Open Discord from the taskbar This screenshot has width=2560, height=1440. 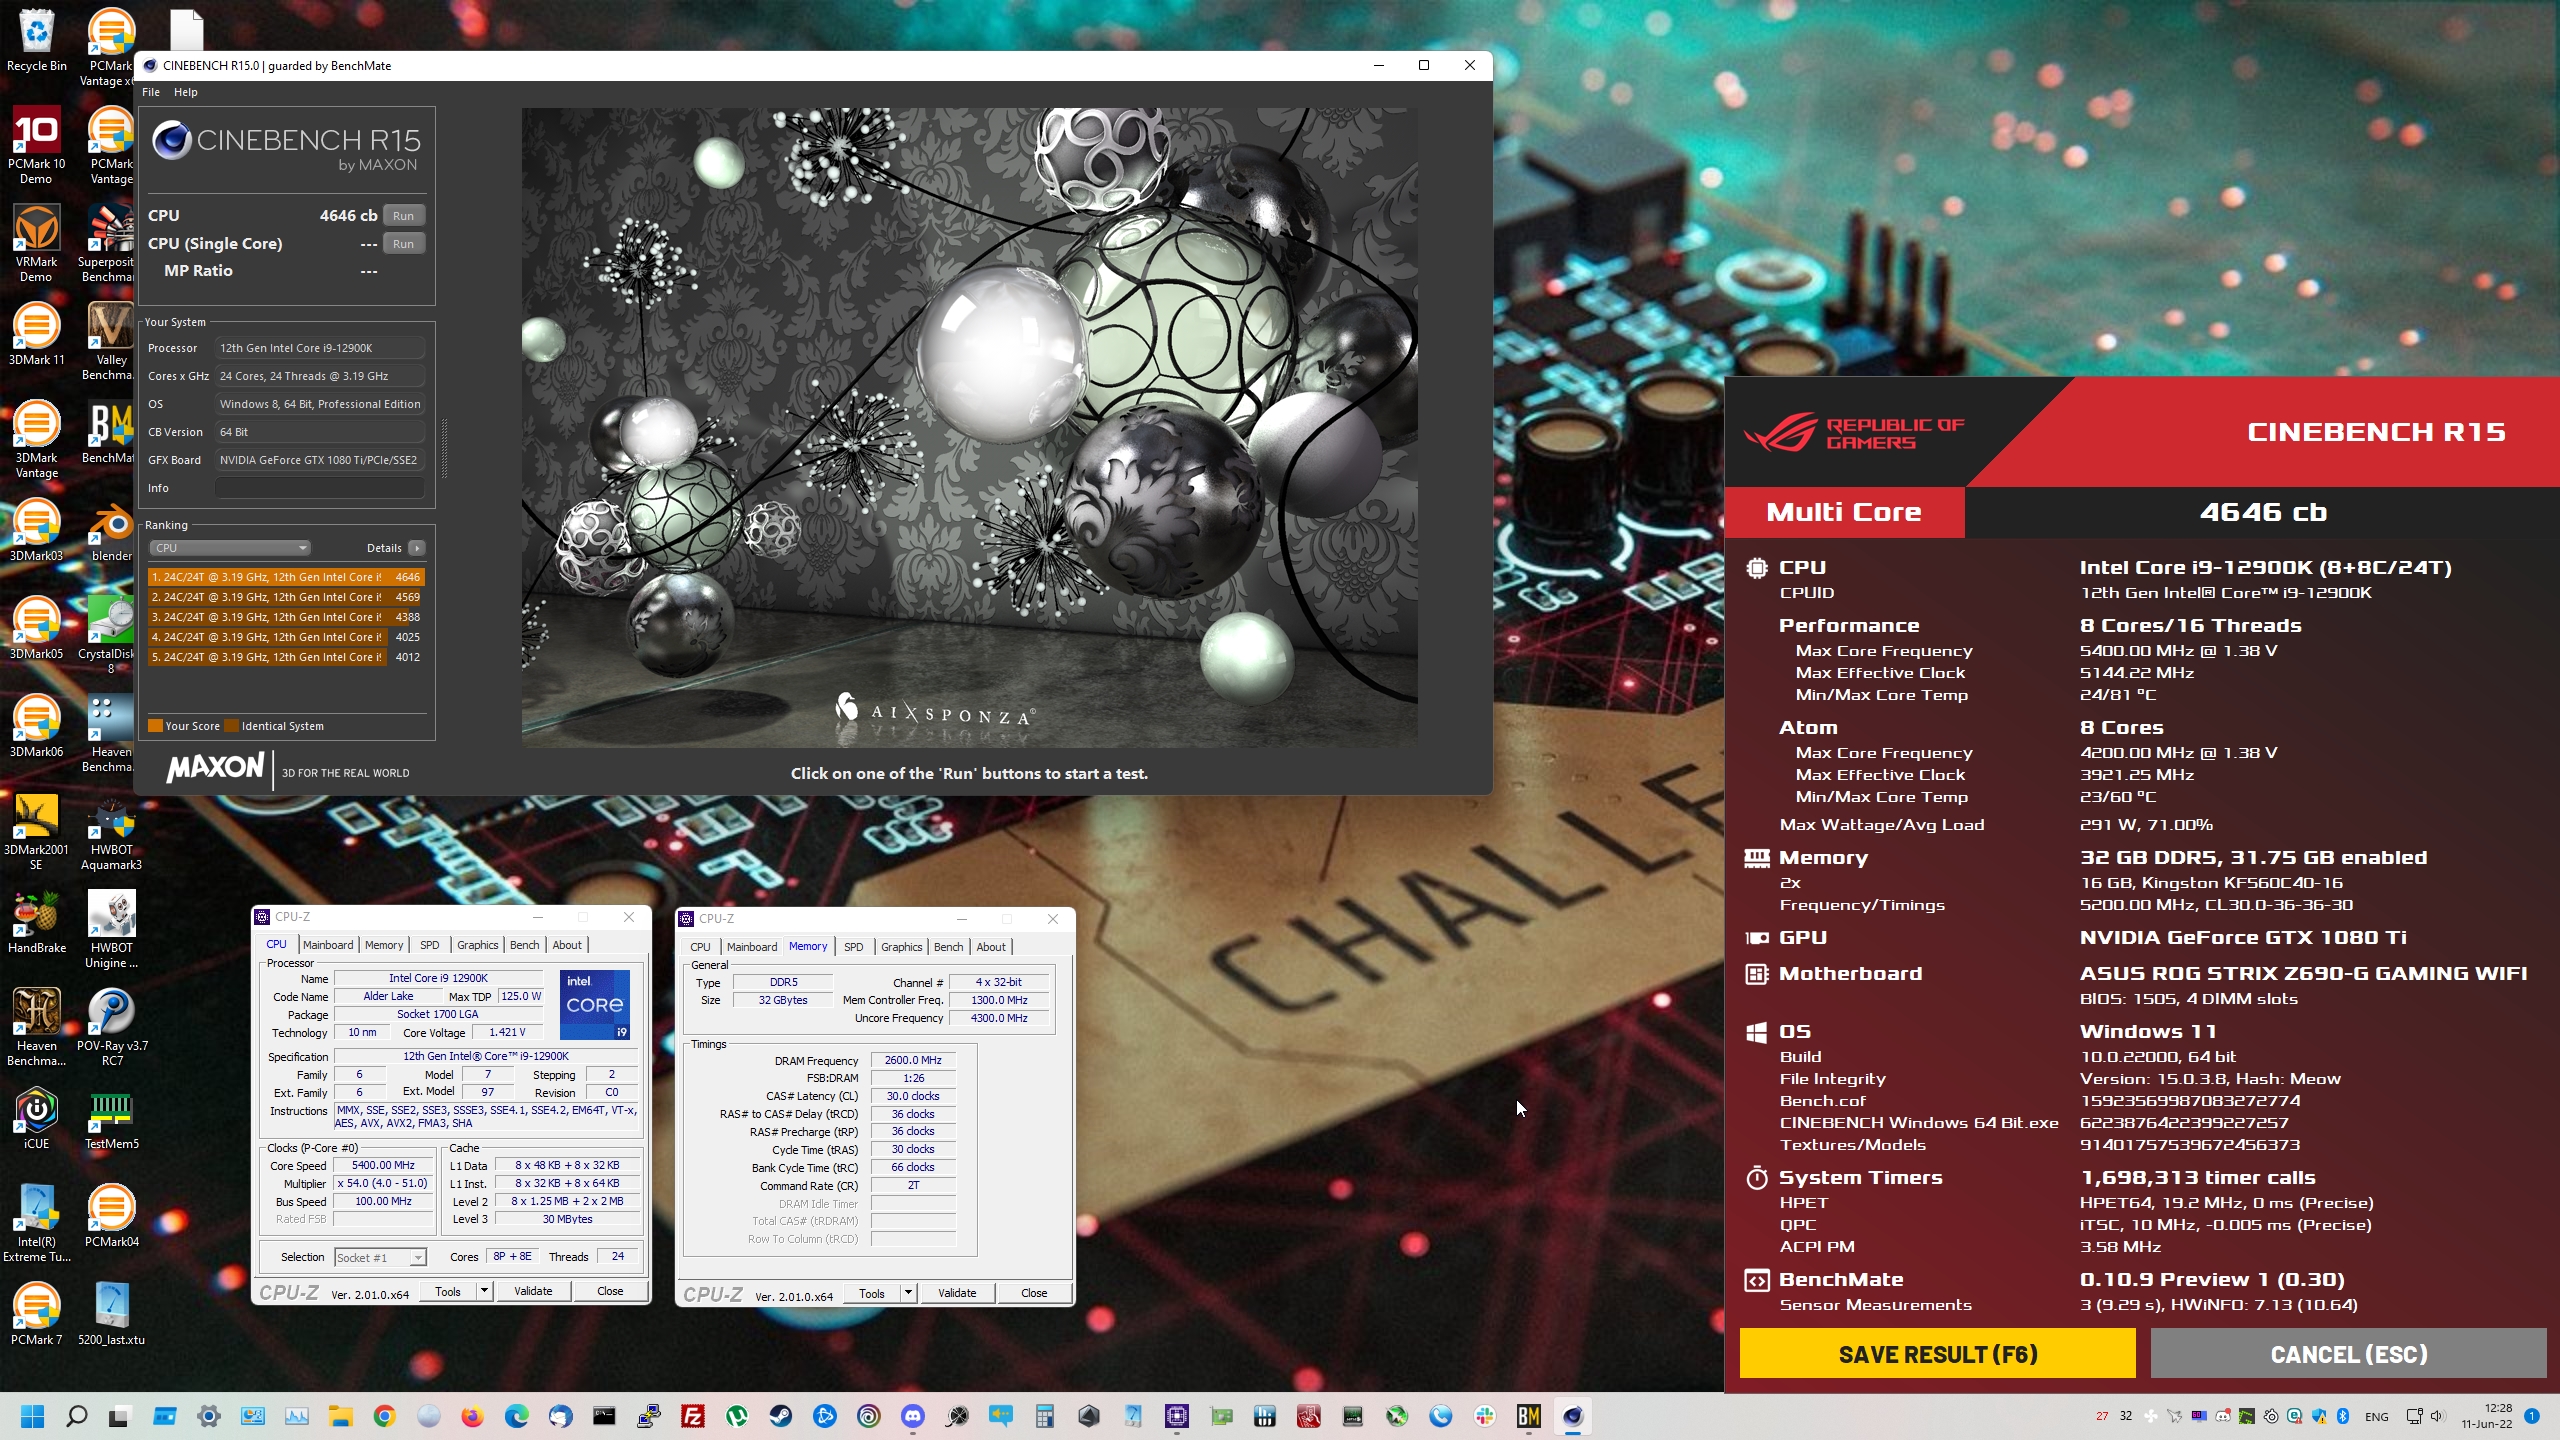click(x=913, y=1416)
